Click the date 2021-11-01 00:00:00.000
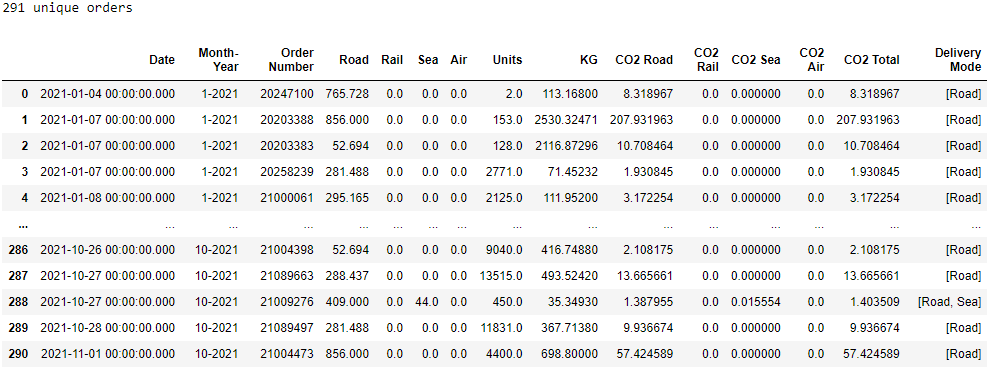1001x379 pixels. tap(107, 353)
